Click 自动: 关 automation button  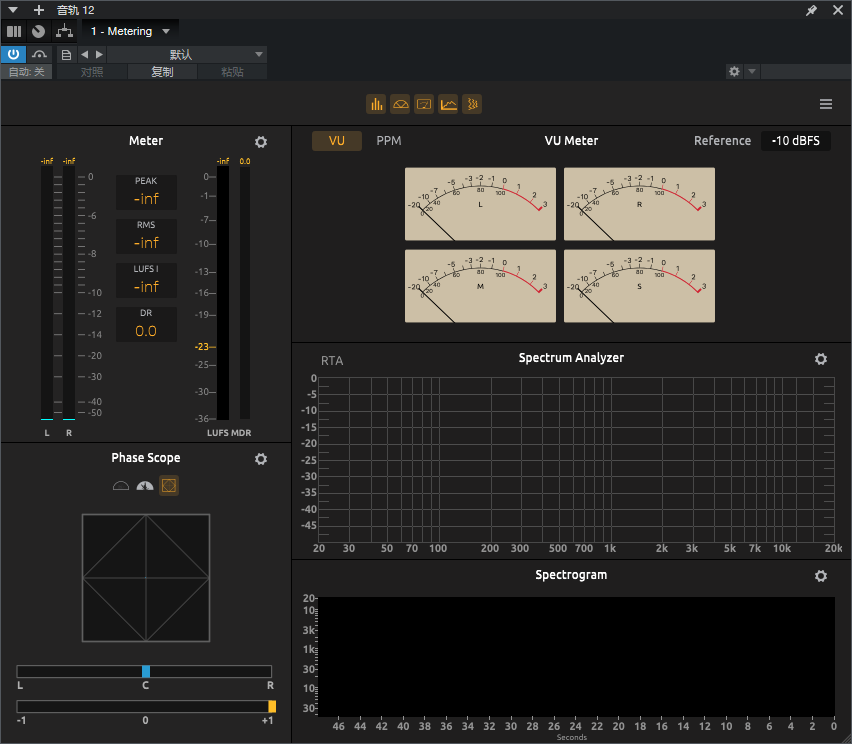coord(27,72)
